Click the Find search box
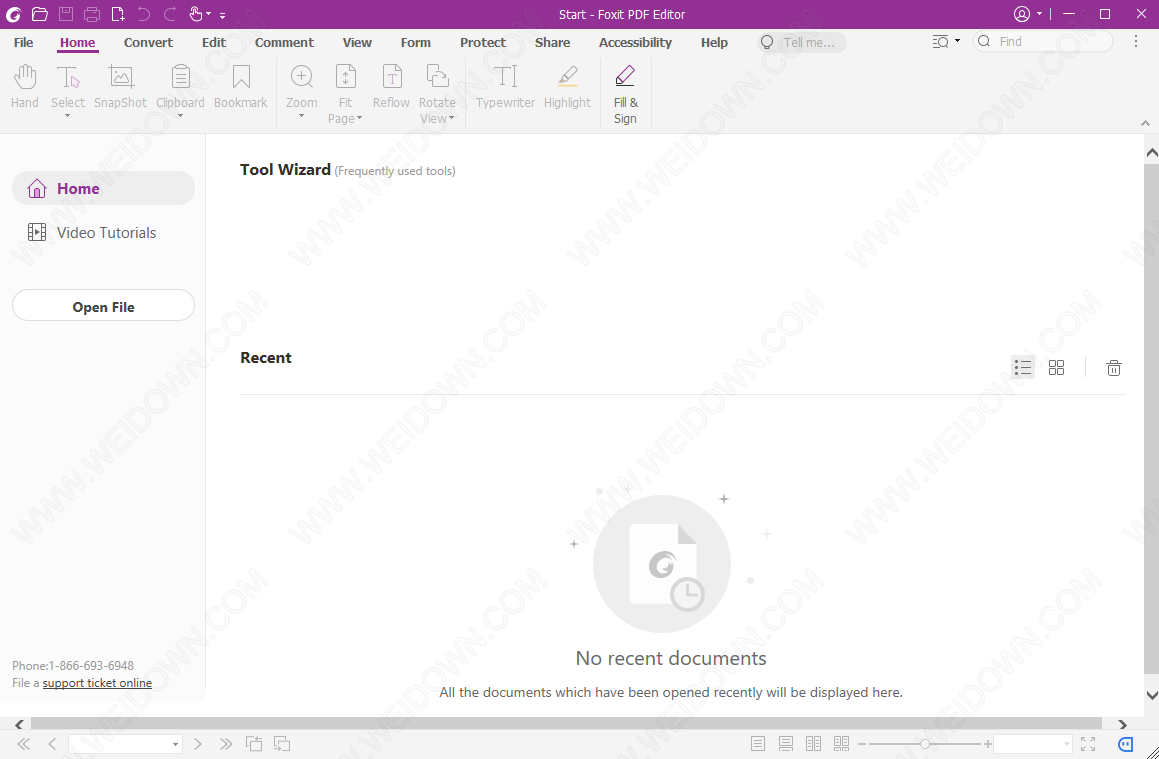This screenshot has height=759, width=1159. 1042,41
